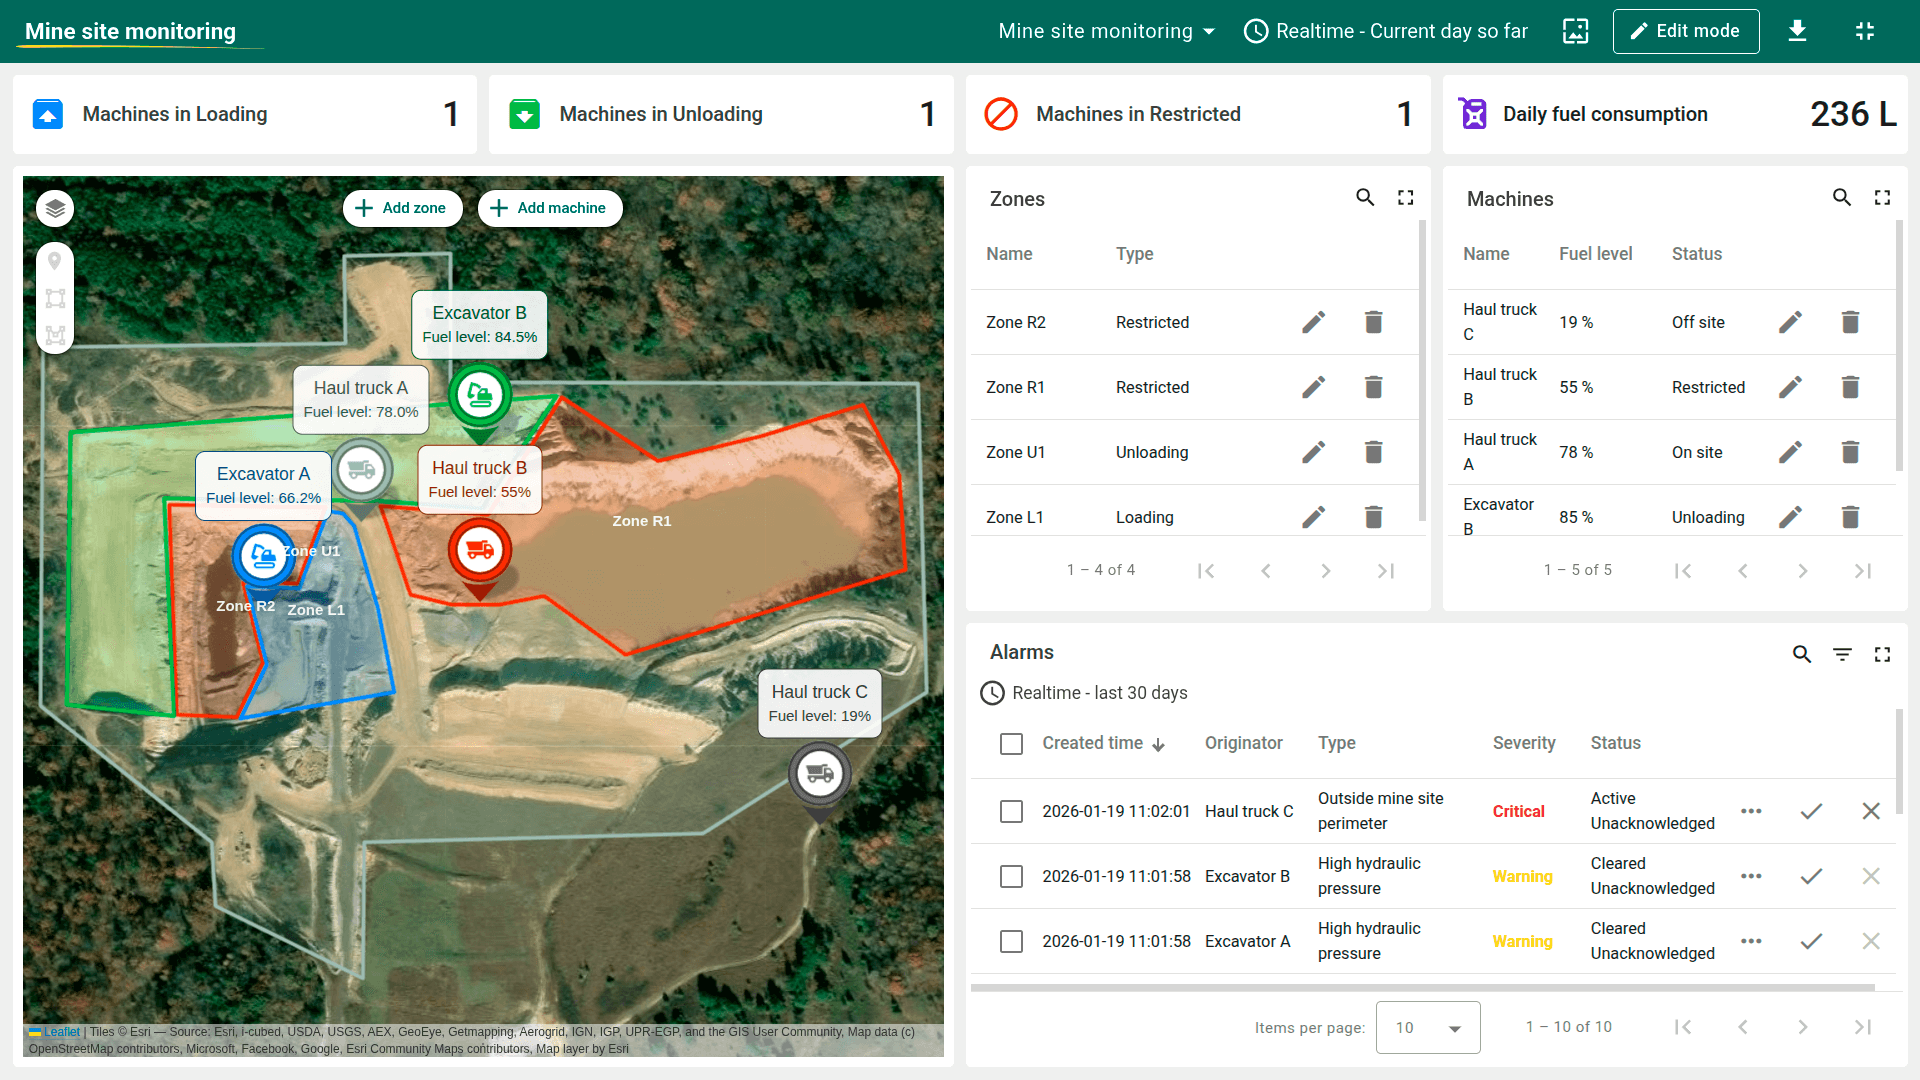The width and height of the screenshot is (1920, 1080).
Task: Select the Excavator B alarm checkbox
Action: 1011,876
